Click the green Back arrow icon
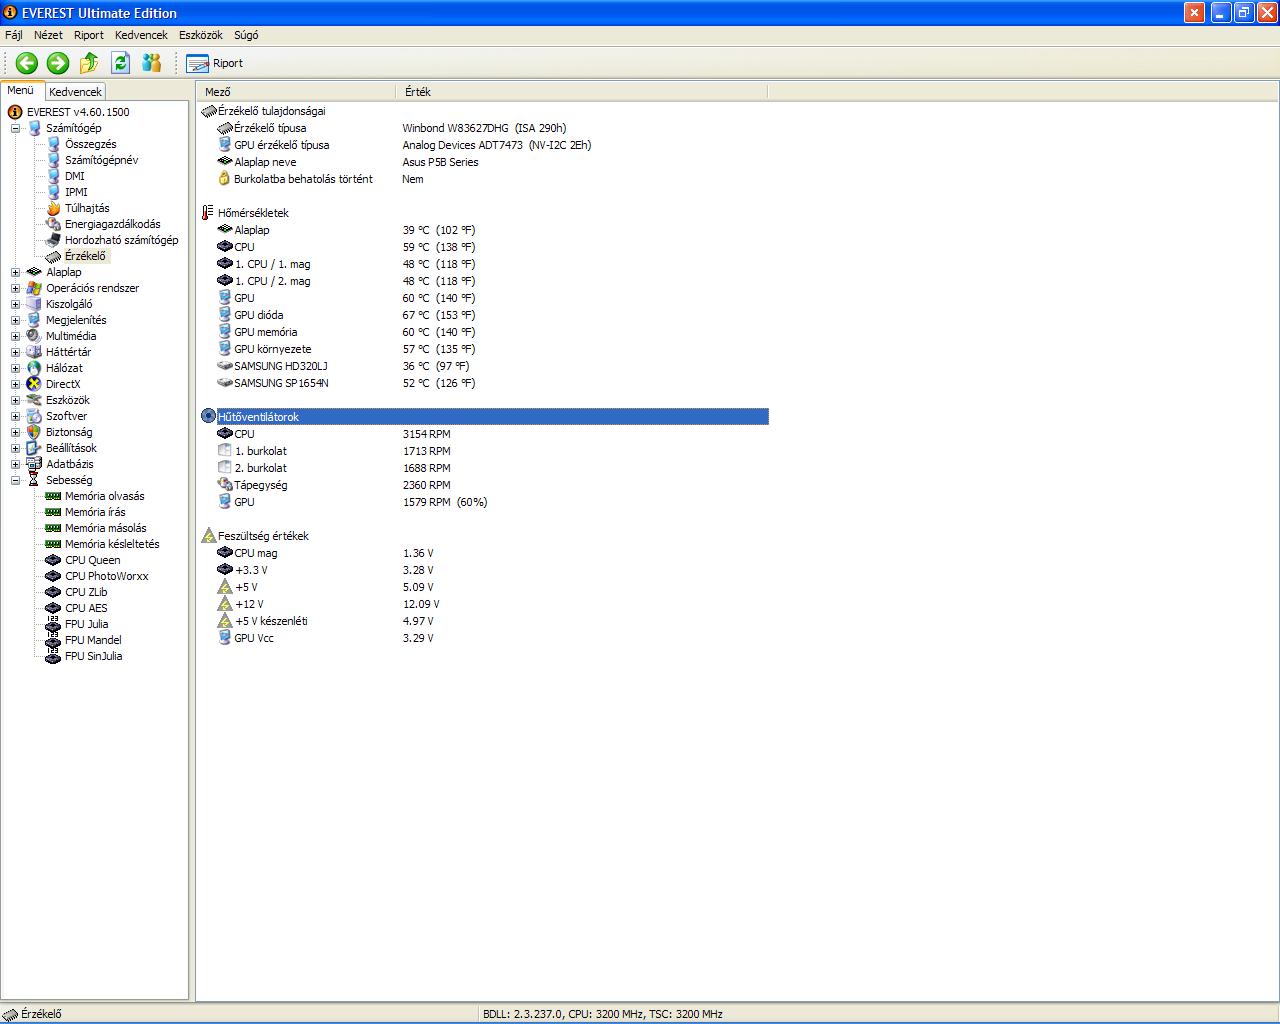 click(27, 63)
